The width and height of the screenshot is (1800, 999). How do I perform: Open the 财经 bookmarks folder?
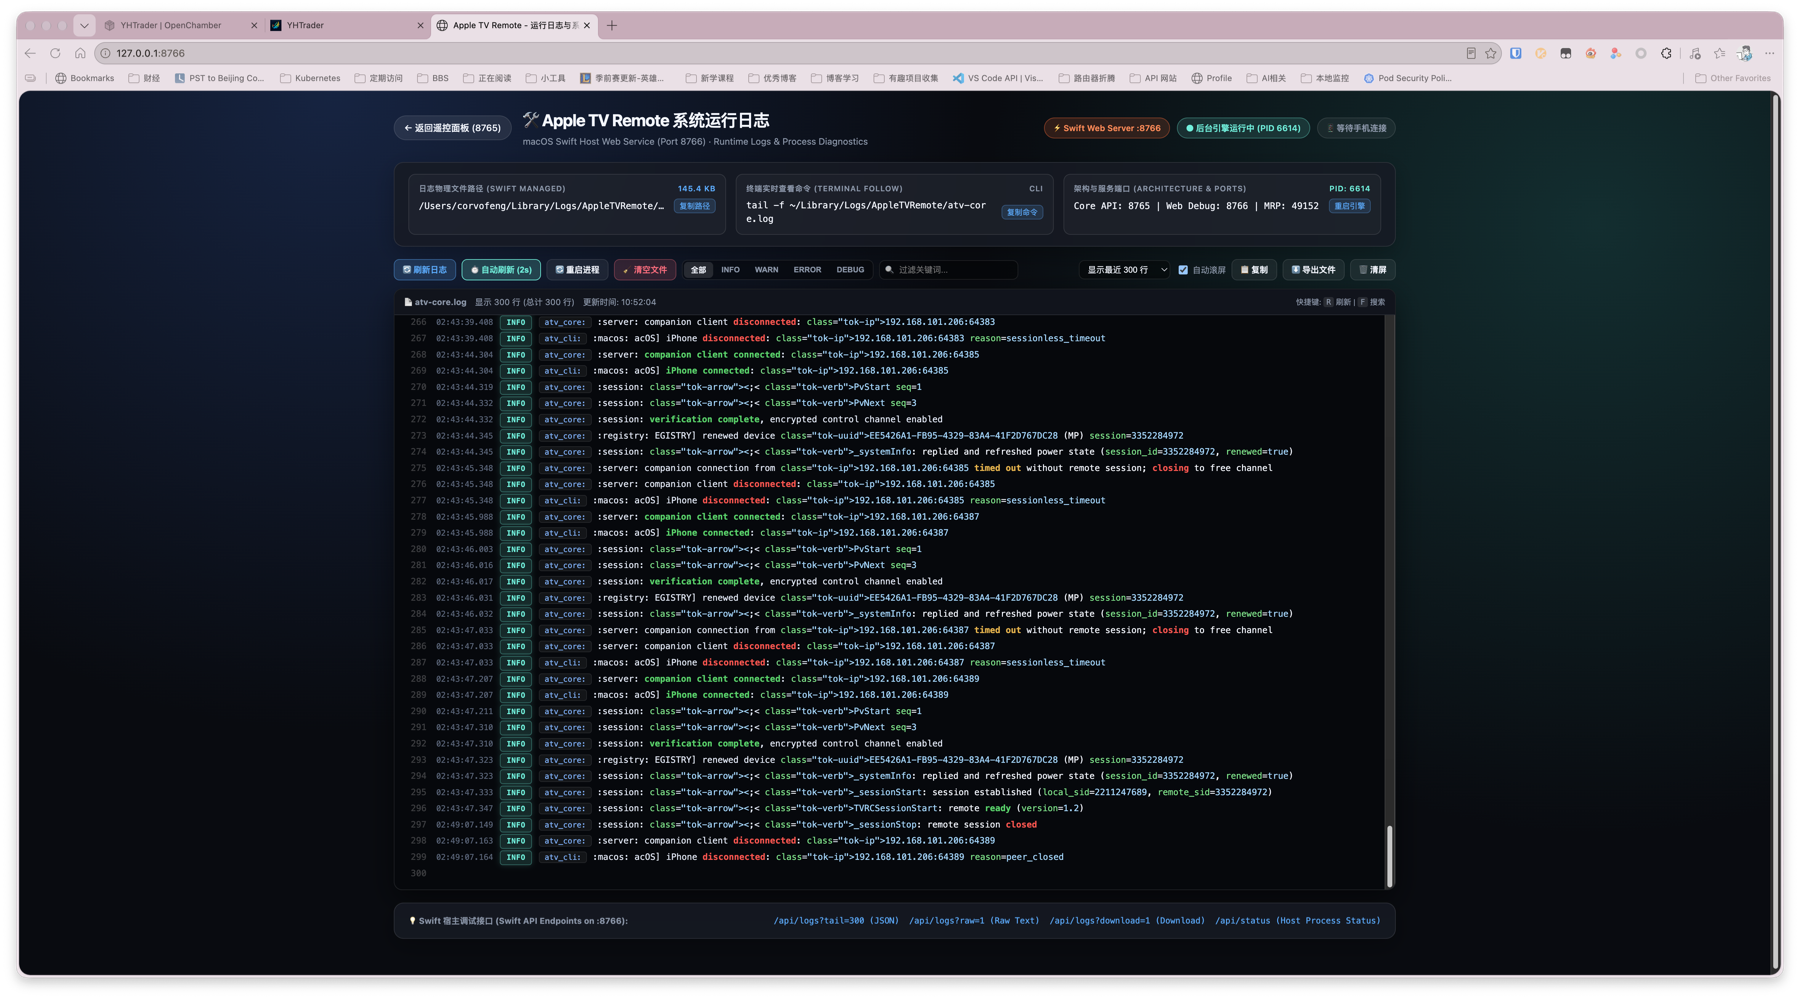(144, 78)
